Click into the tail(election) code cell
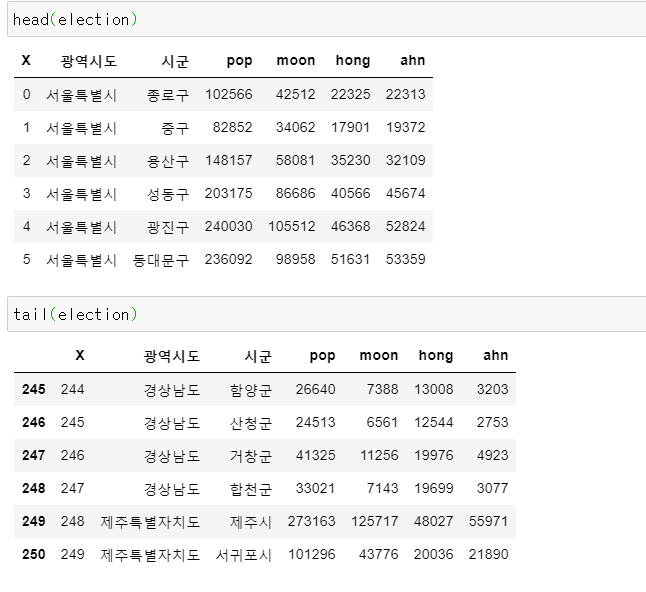This screenshot has width=646, height=592. (x=326, y=314)
